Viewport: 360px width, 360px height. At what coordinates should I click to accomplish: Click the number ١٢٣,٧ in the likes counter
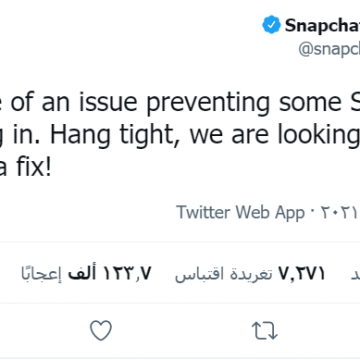pyautogui.click(x=126, y=273)
